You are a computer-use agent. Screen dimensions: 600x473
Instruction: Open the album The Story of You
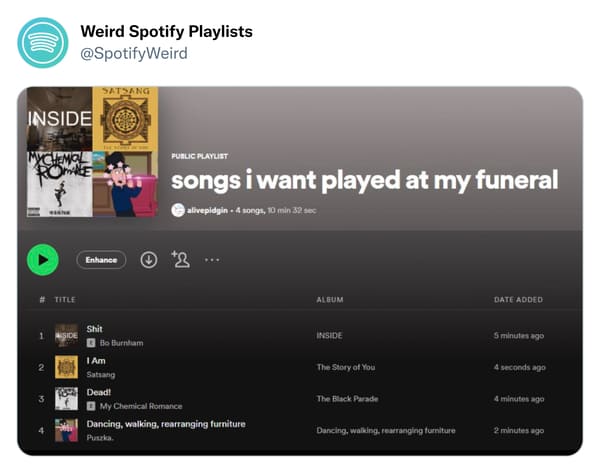pos(346,367)
